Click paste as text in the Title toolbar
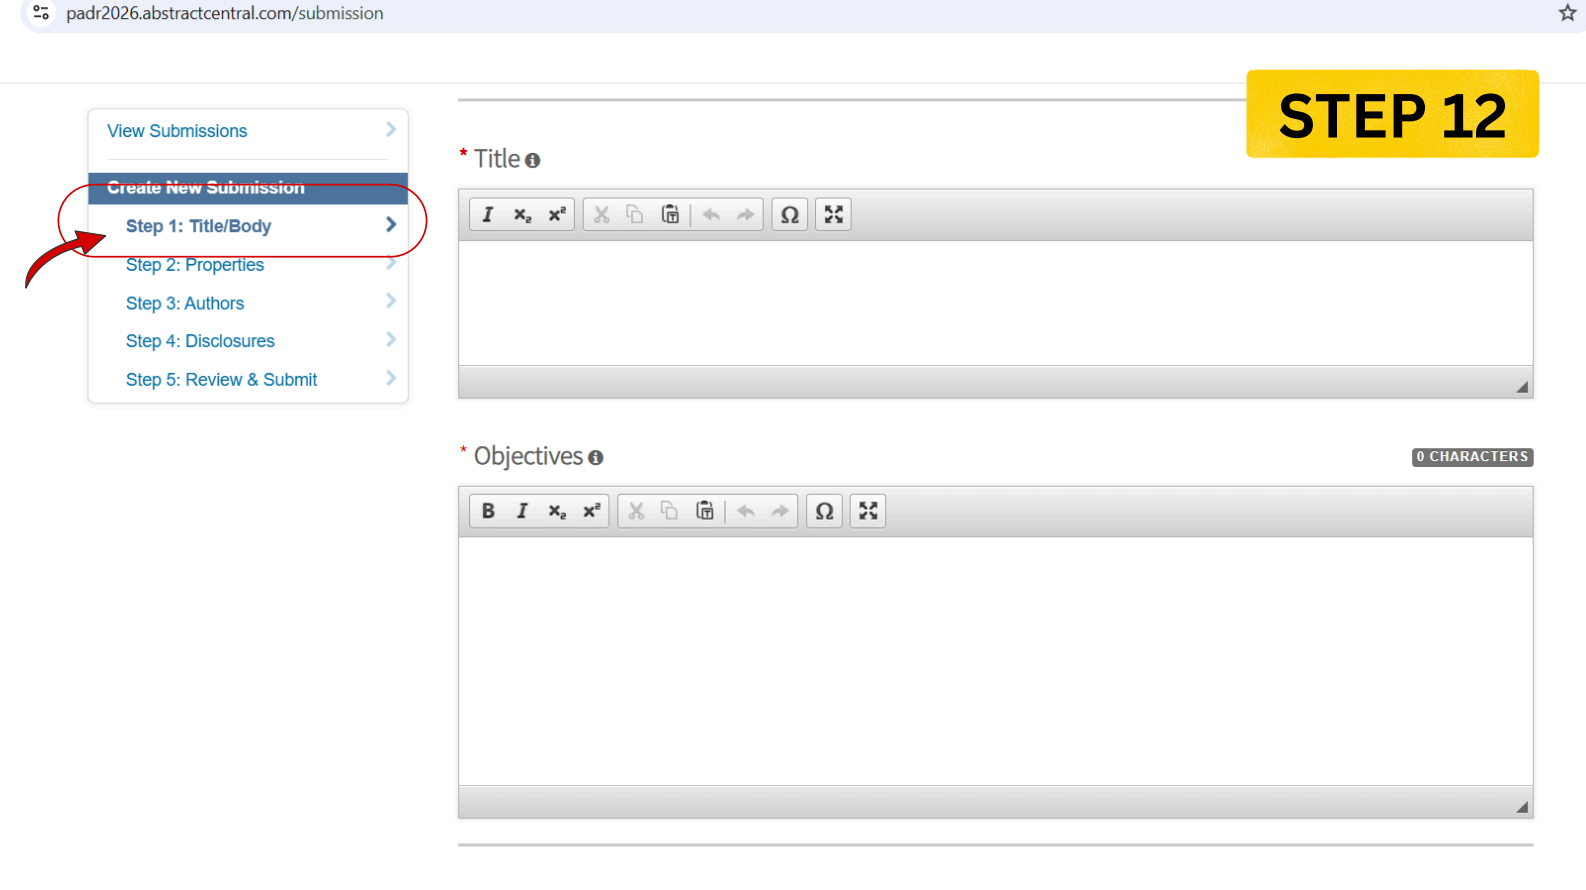Viewport: 1586px width, 890px height. [x=670, y=215]
